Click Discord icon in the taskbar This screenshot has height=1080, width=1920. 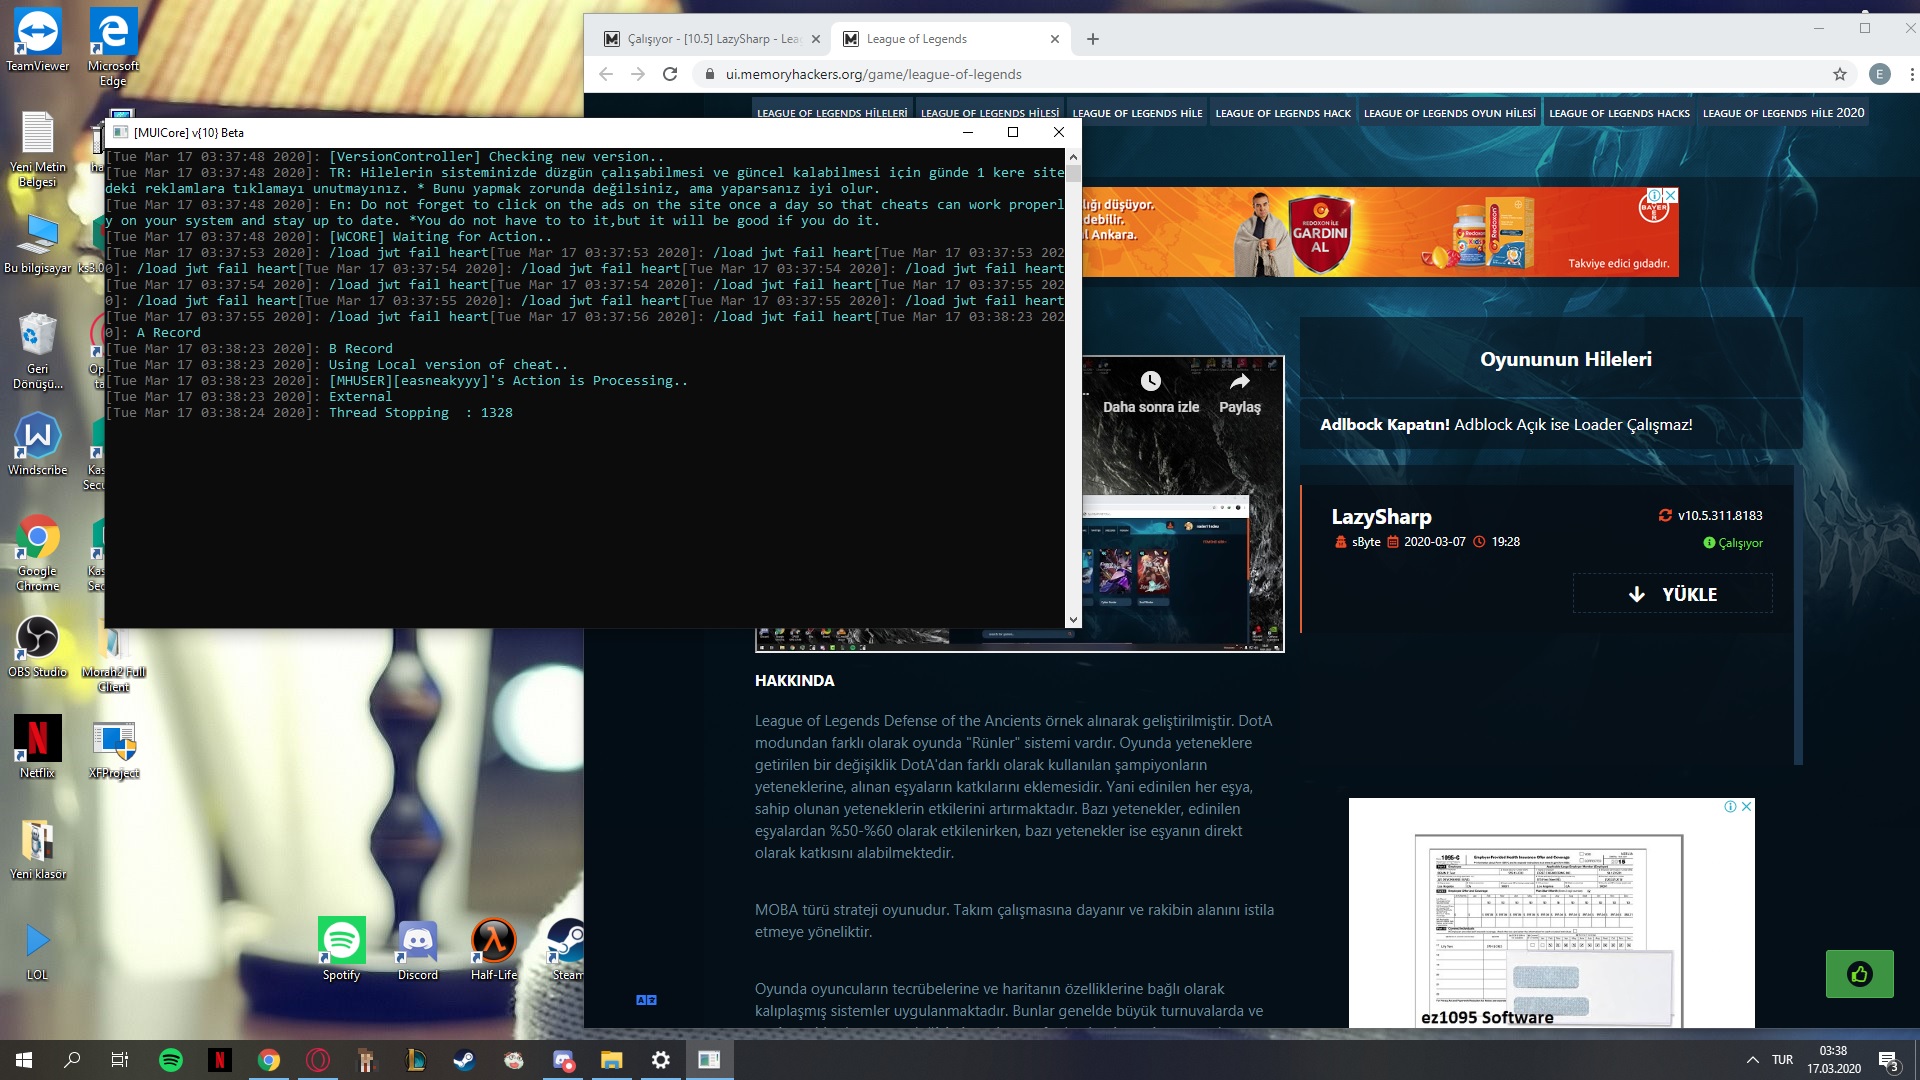tap(563, 1060)
